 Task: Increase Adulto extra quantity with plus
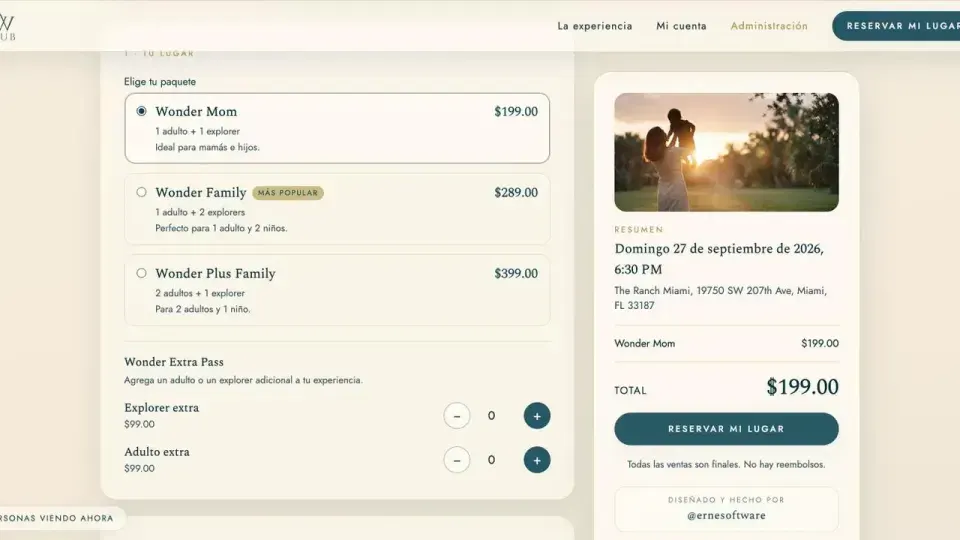click(537, 460)
